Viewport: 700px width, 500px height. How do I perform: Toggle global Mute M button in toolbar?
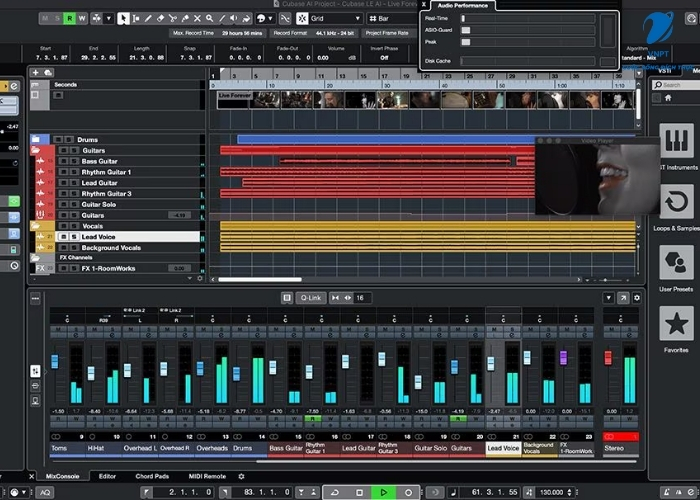tap(45, 18)
